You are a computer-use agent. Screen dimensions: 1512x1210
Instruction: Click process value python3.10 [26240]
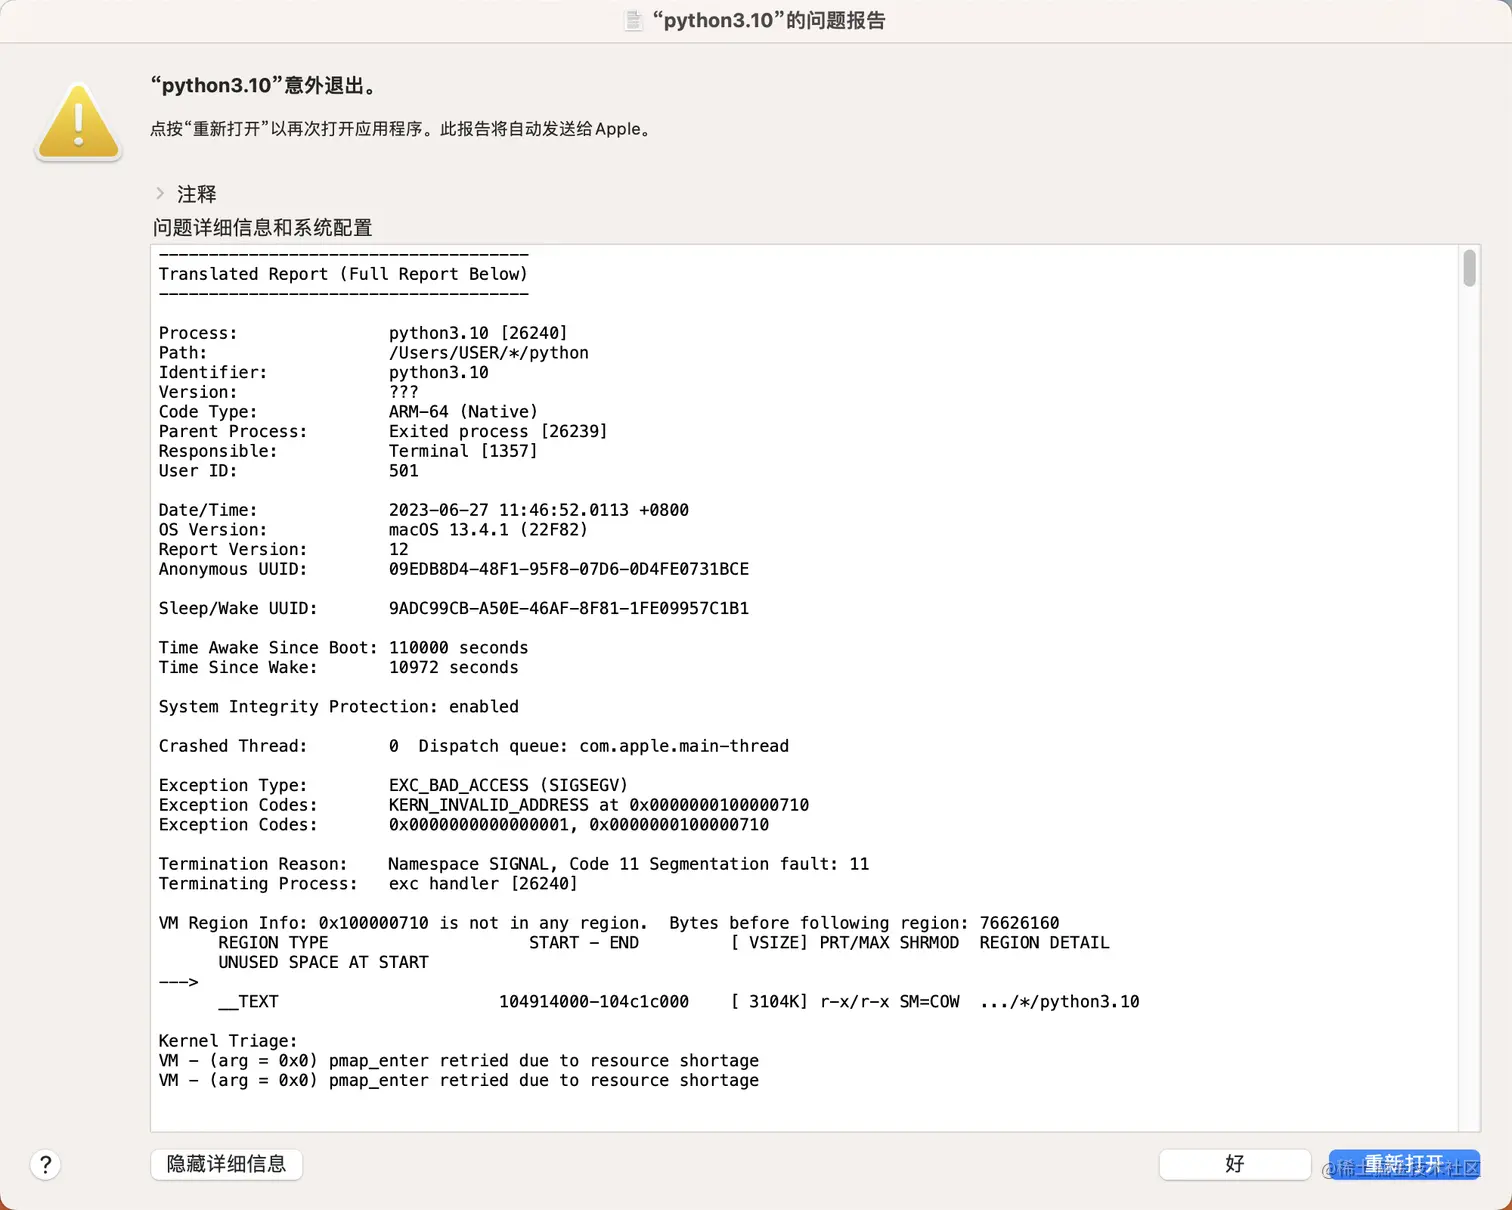pyautogui.click(x=478, y=333)
